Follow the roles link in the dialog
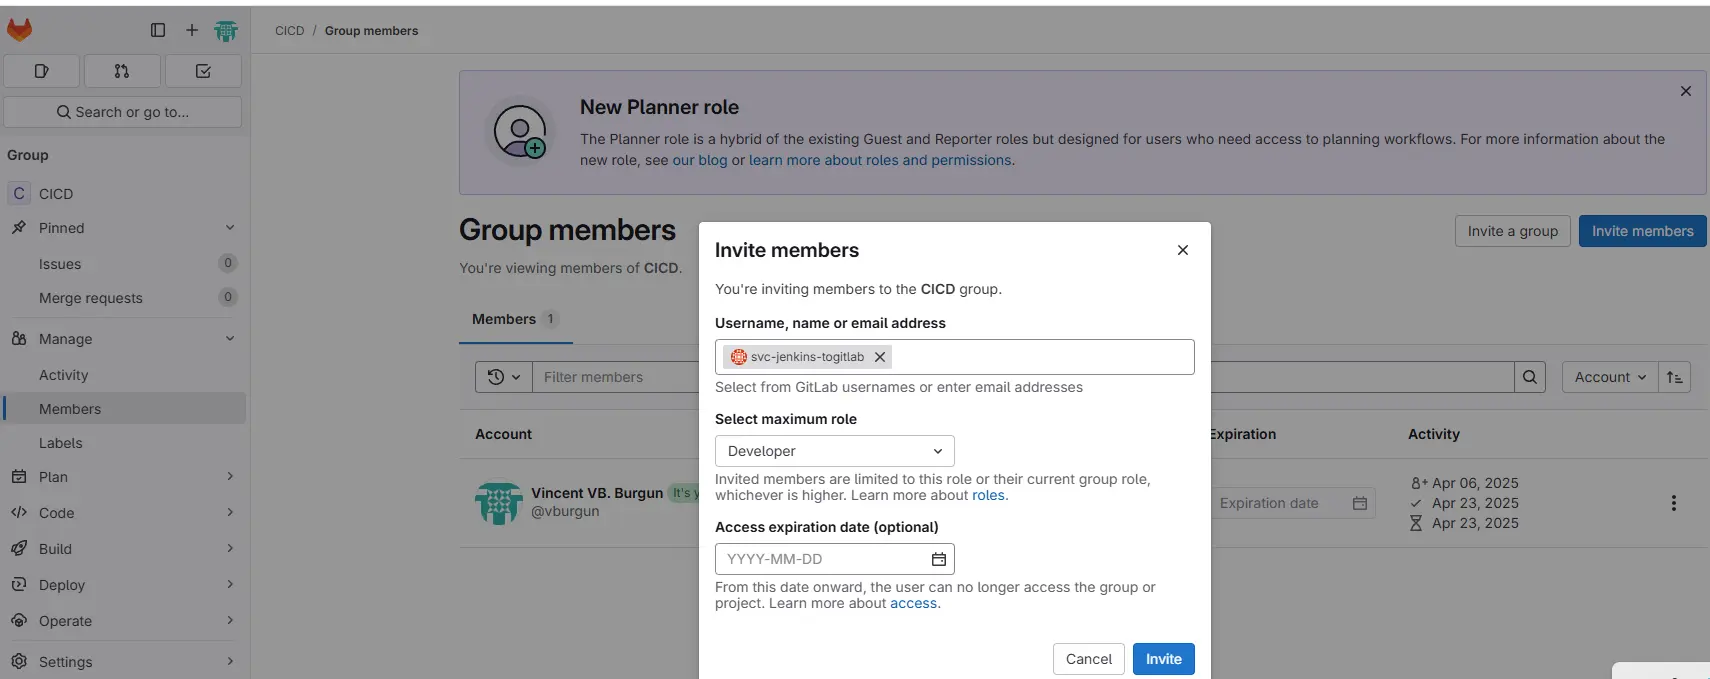This screenshot has height=679, width=1710. 988,495
